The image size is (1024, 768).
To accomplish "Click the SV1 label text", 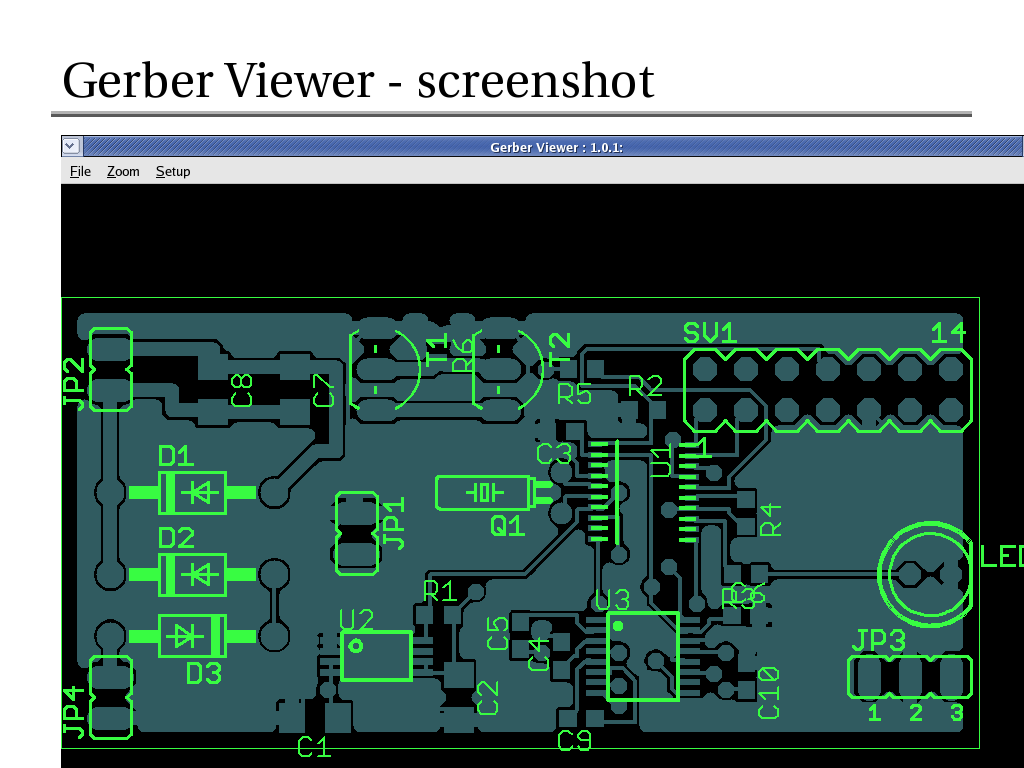I will tap(710, 333).
